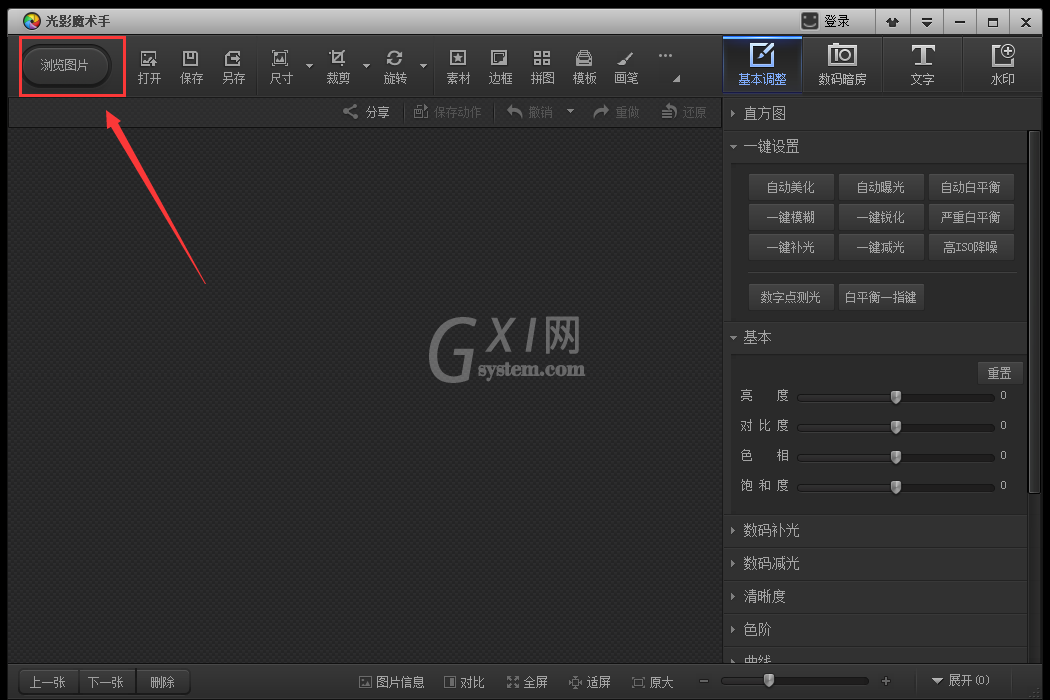Show more tools via ellipsis icon
Screen dimensions: 1050x700
click(x=665, y=56)
